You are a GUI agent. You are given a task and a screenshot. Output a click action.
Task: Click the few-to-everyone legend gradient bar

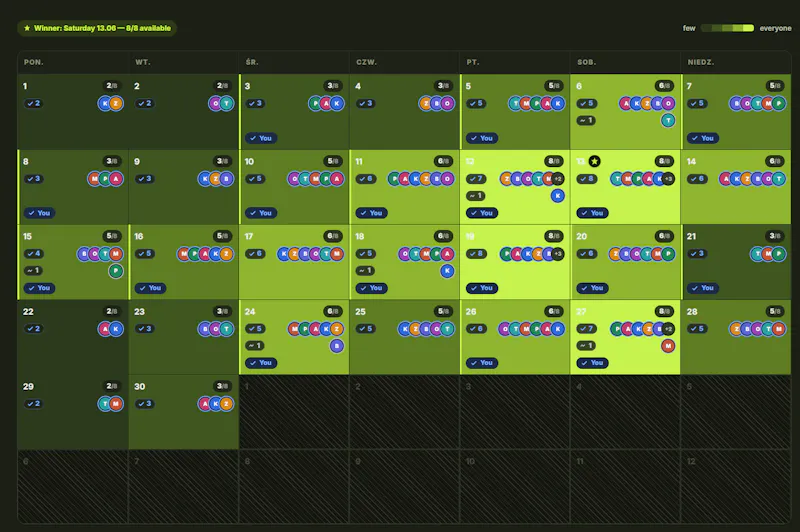[728, 28]
